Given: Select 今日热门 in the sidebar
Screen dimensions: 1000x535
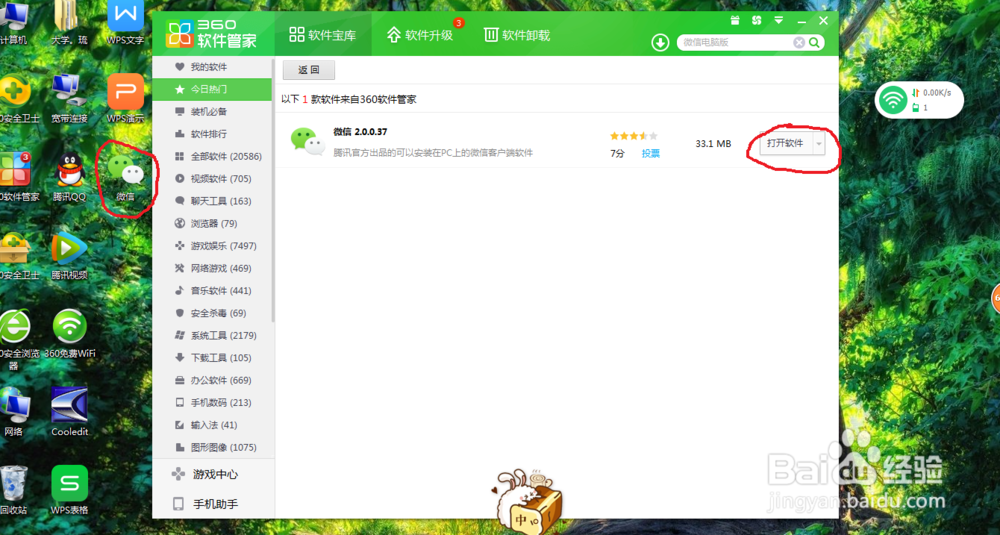Looking at the screenshot, I should (x=212, y=89).
